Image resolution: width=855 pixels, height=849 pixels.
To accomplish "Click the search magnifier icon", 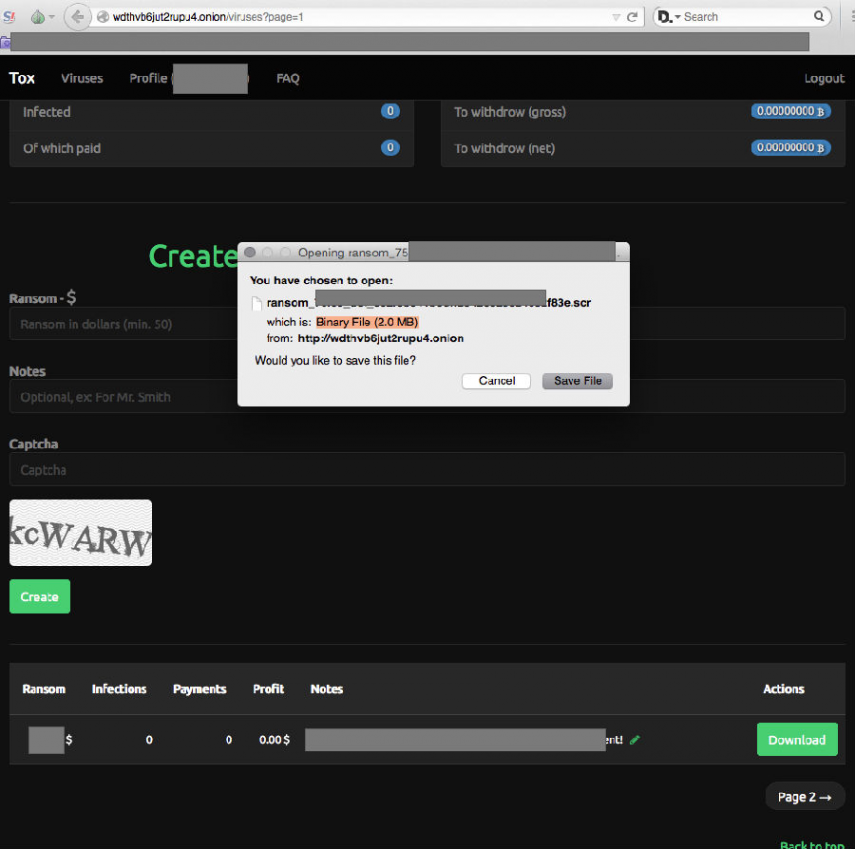I will click(x=819, y=16).
